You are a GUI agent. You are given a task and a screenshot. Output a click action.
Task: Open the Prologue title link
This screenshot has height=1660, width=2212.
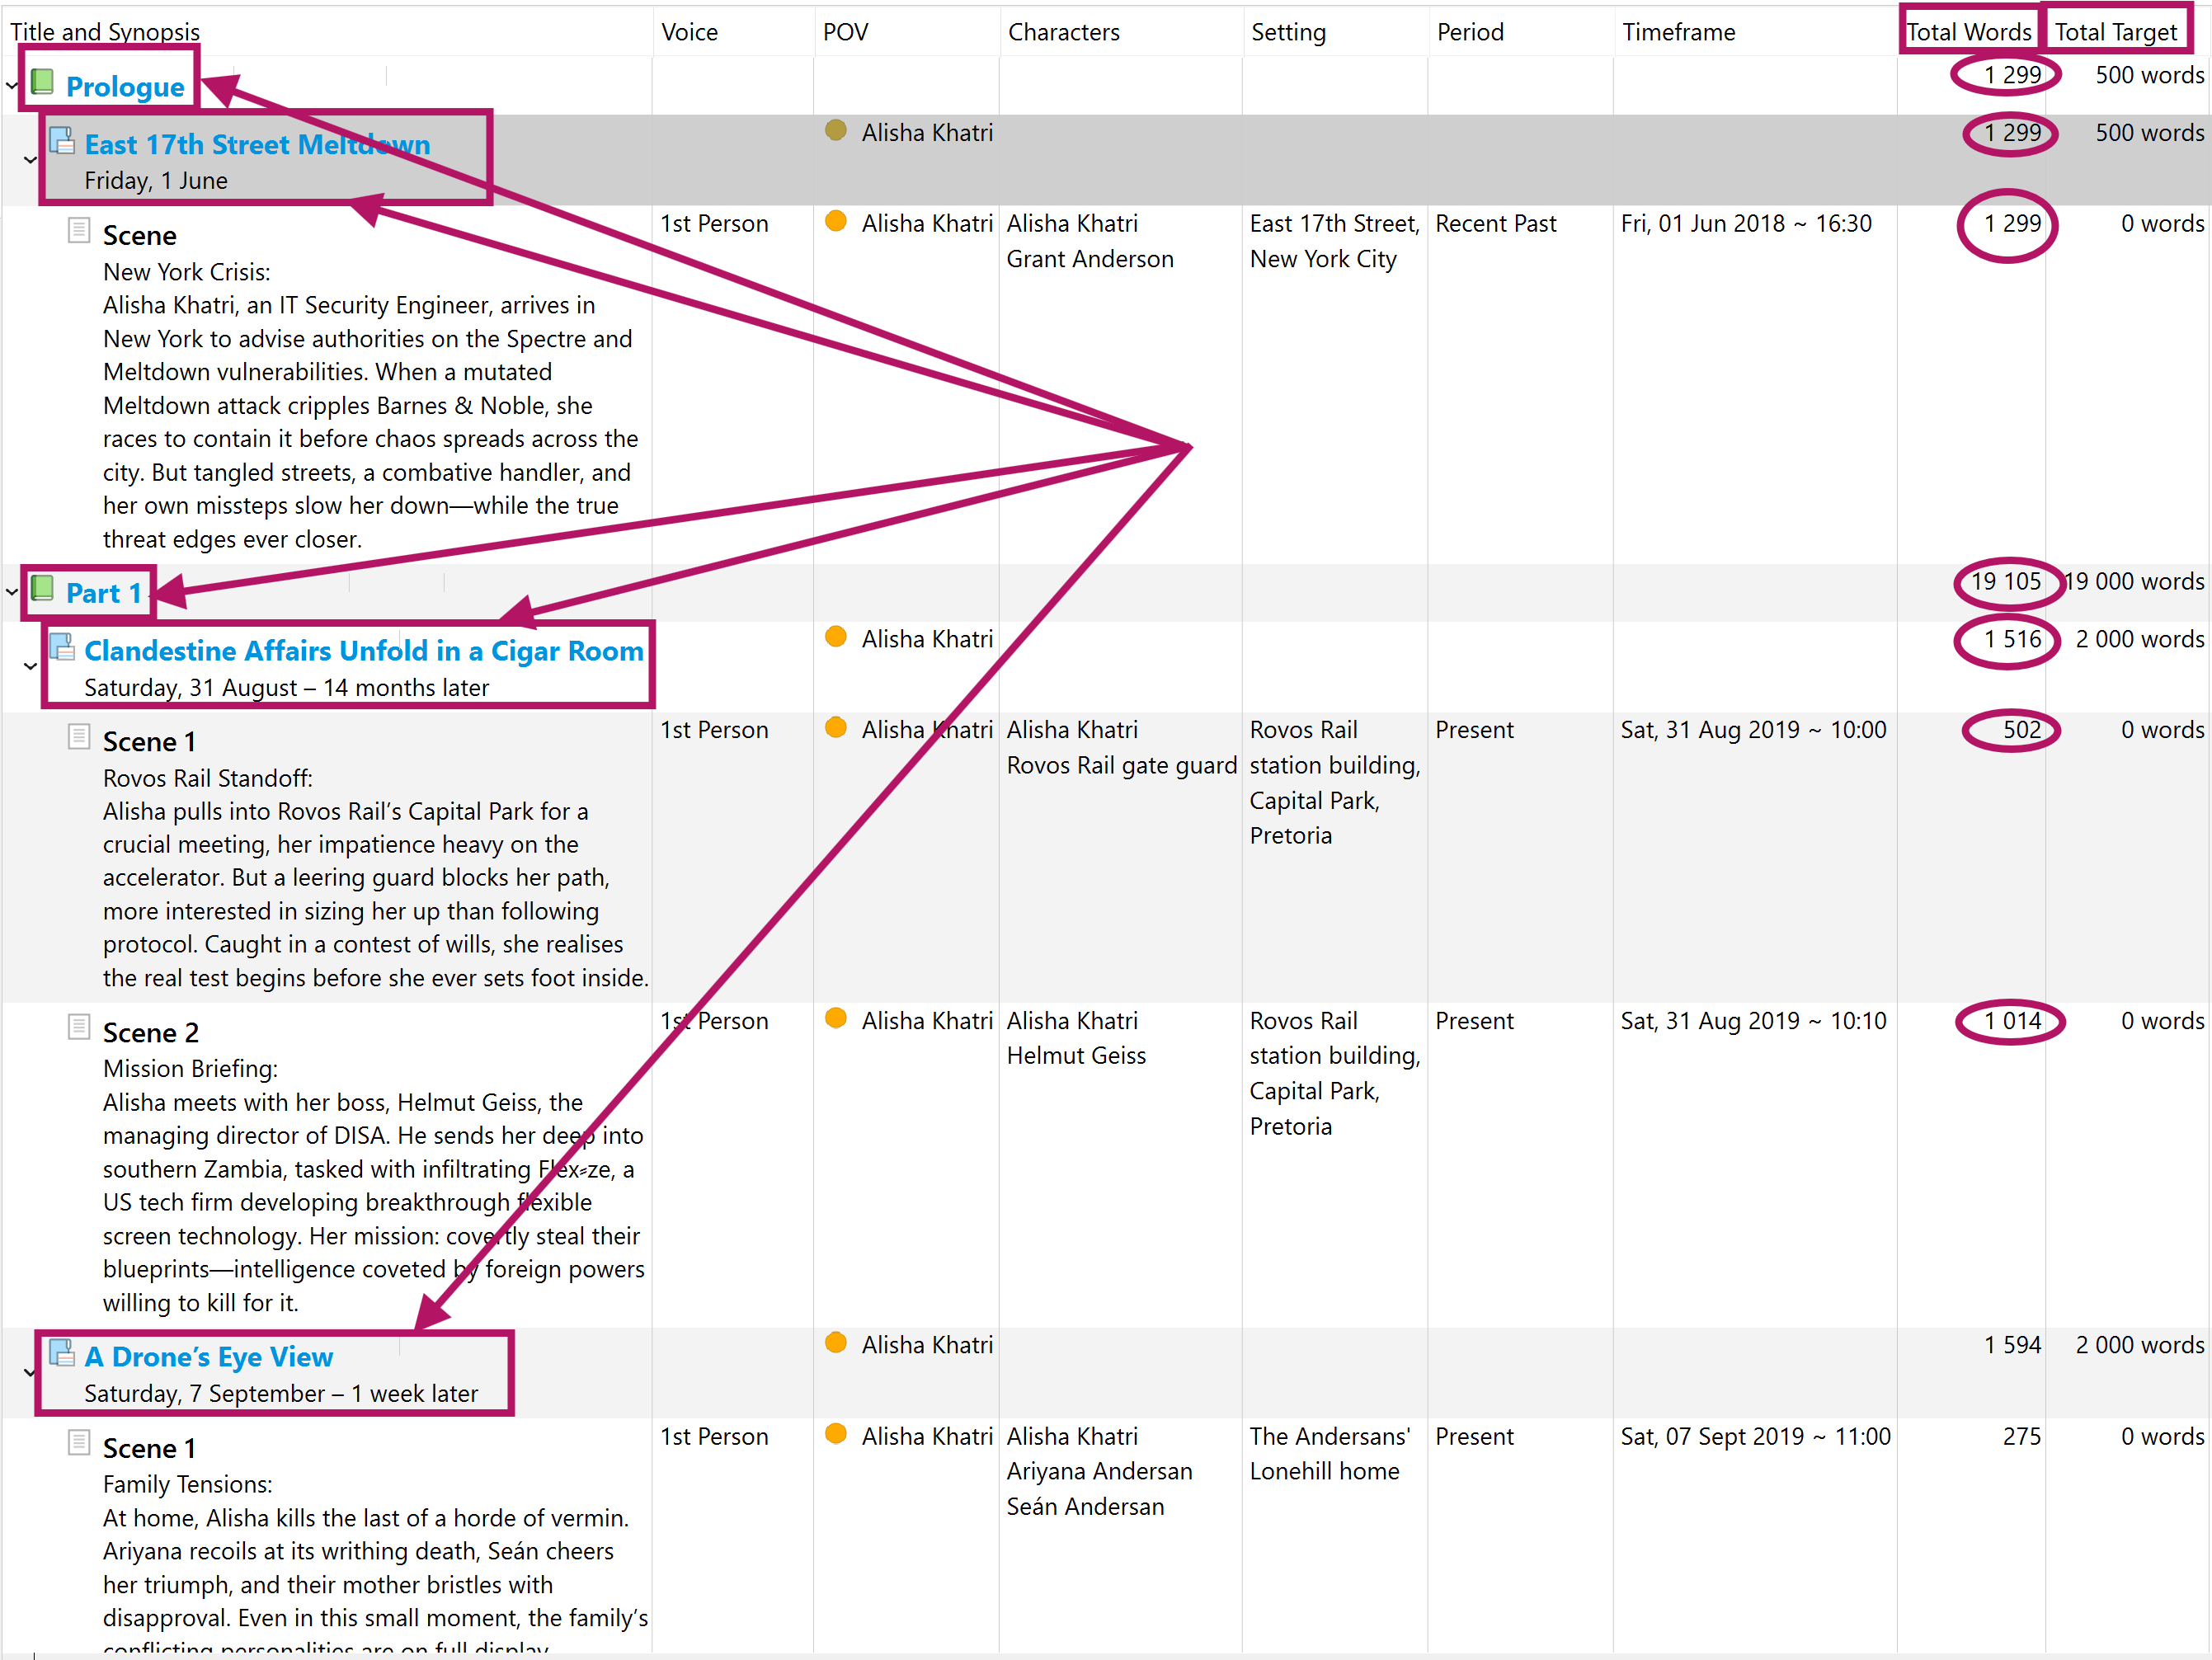pos(125,87)
